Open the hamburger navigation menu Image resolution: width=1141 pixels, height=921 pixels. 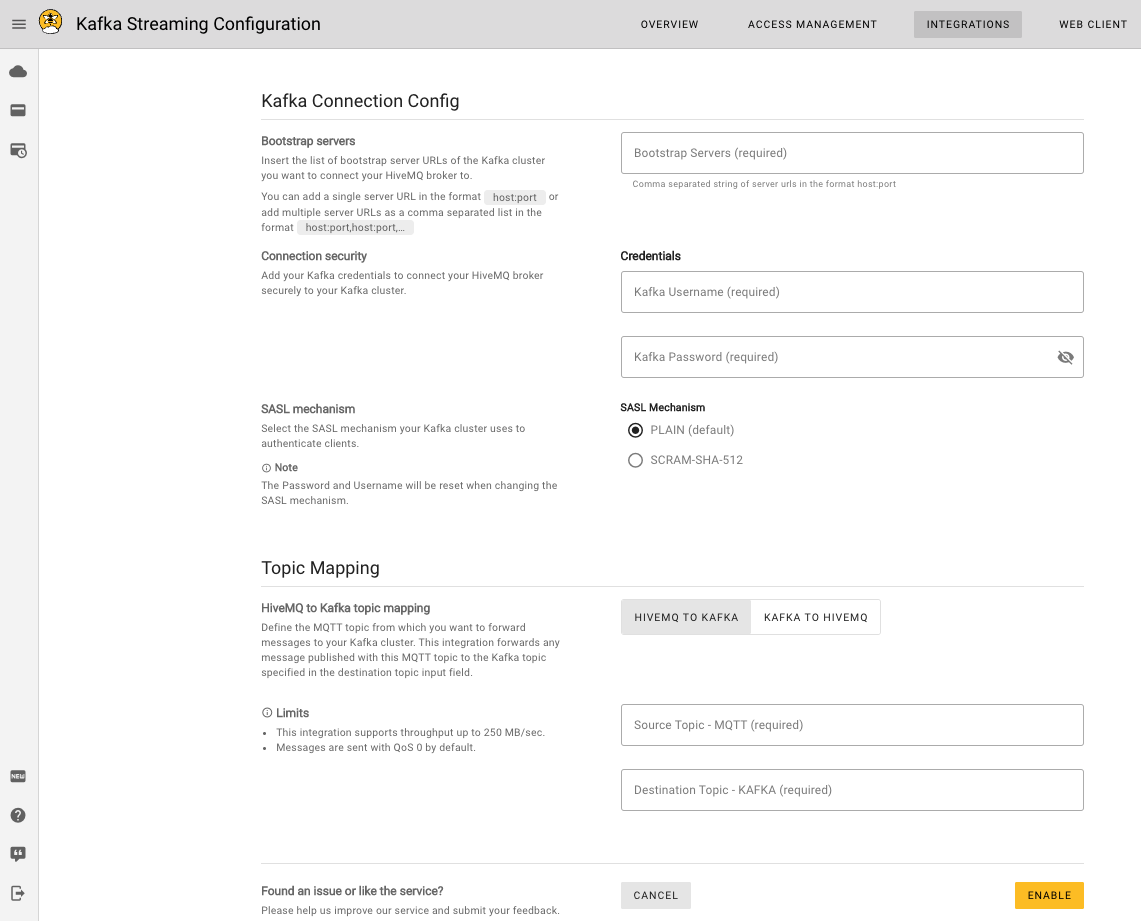pos(19,24)
